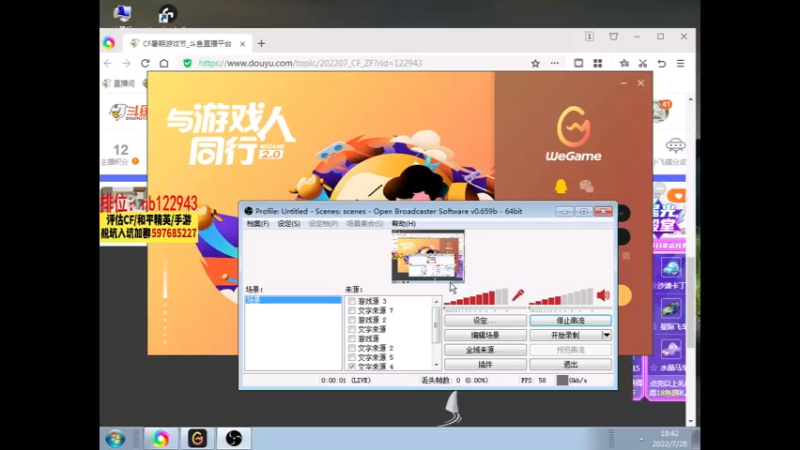This screenshot has width=800, height=450.
Task: Click the green security shield icon in address bar
Action: [187, 63]
